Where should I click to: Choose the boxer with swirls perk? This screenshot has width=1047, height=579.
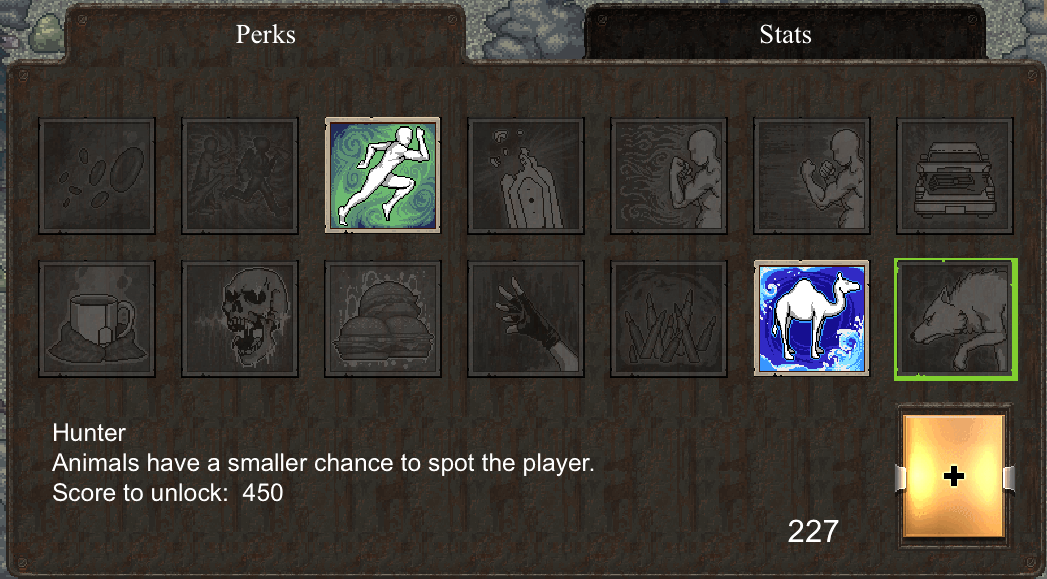click(x=668, y=176)
